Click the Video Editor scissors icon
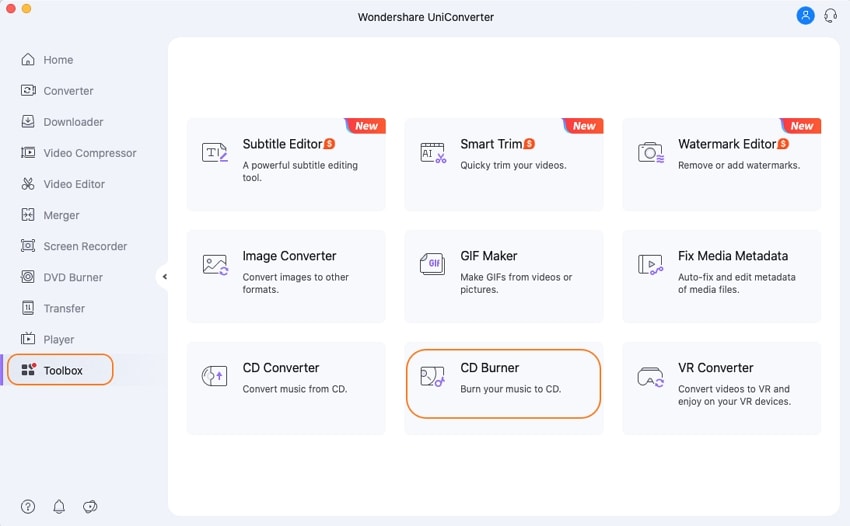 [x=28, y=184]
